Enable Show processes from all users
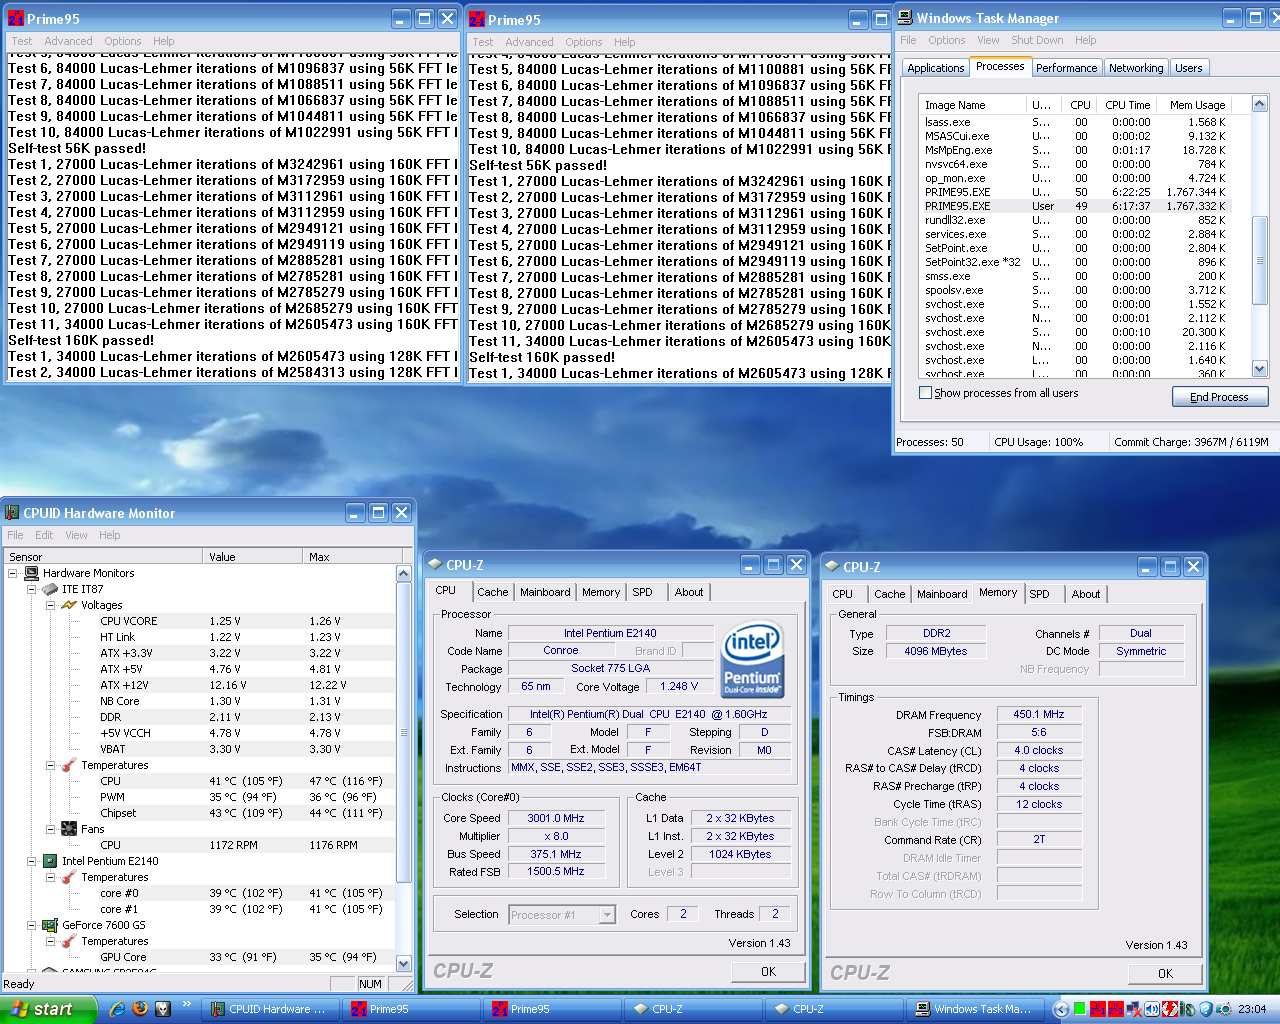Screen dimensions: 1280x1024 click(x=925, y=393)
